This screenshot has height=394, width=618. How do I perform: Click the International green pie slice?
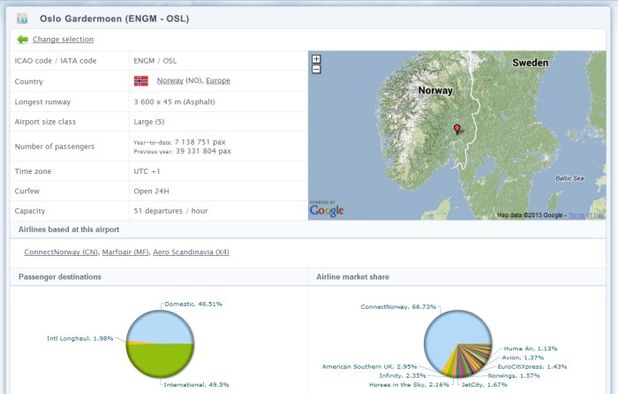pos(160,361)
